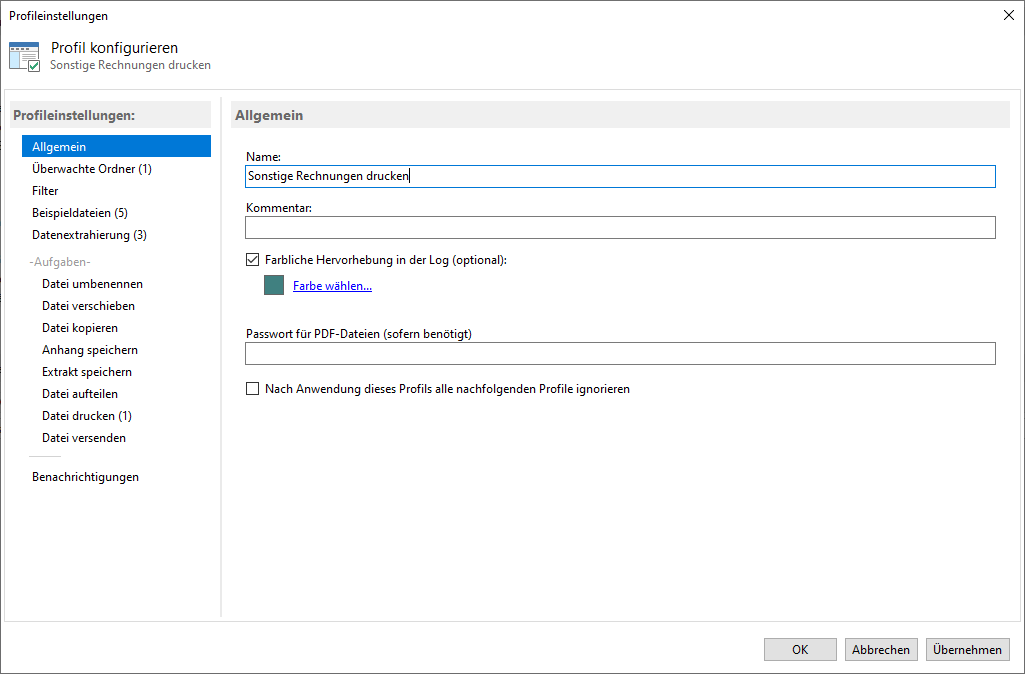Open Datenextrahierung (3) settings
Viewport: 1025px width, 674px height.
89,235
